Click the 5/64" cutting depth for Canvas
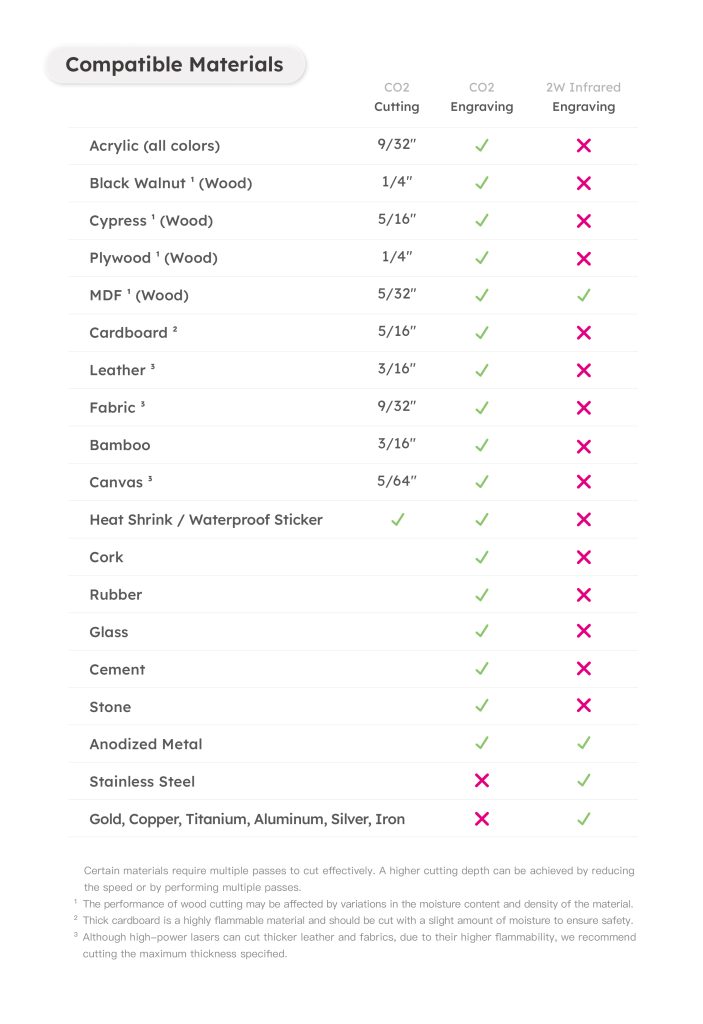The width and height of the screenshot is (703, 1024). click(397, 481)
